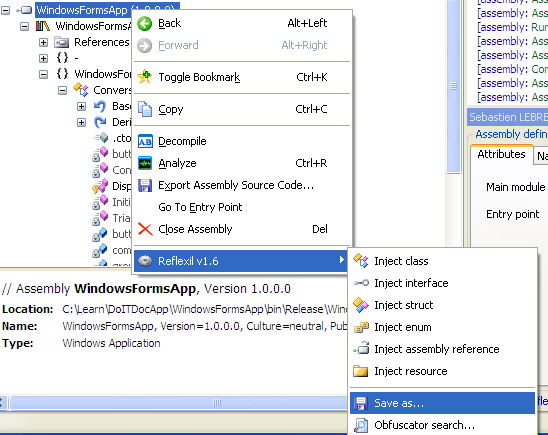Click the Conversion class icon in tree
Screen dimensions: 548x435
[x=81, y=90]
